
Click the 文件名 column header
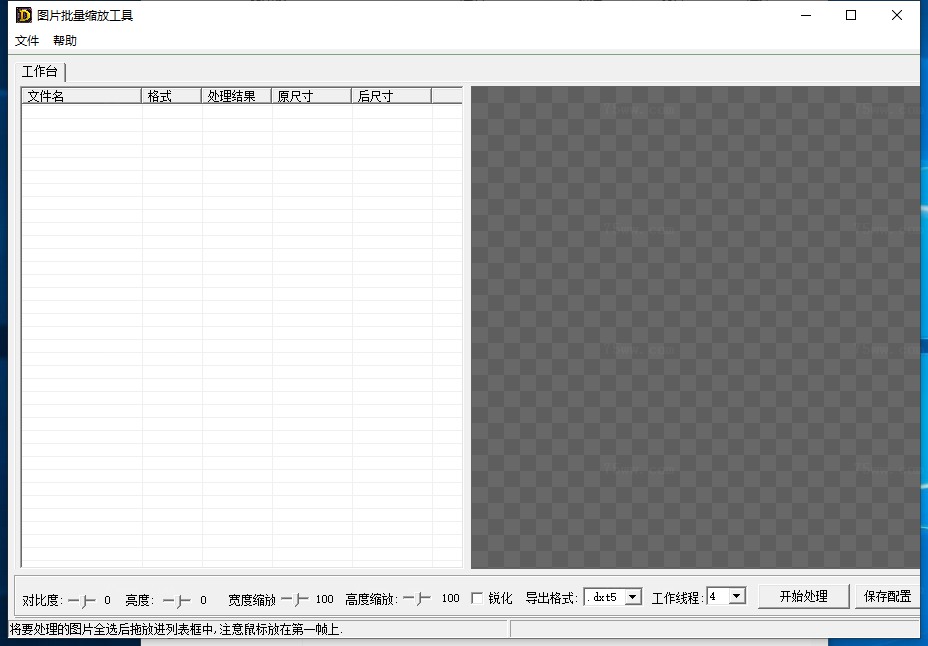tap(81, 96)
